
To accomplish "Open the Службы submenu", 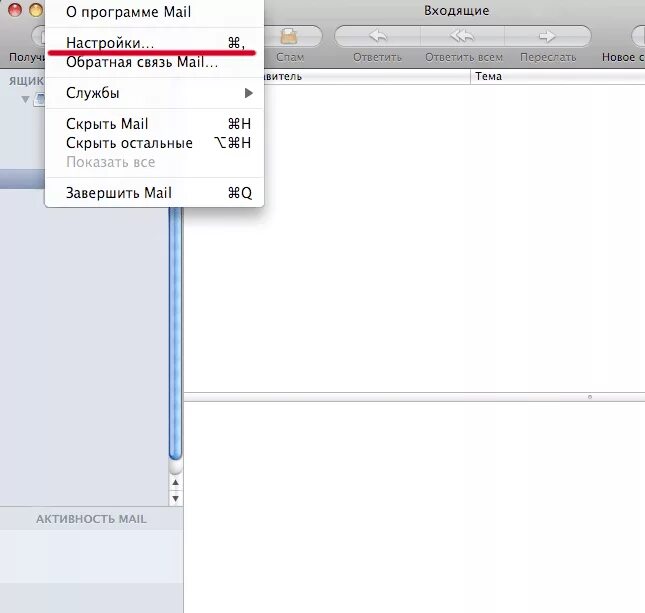I will tap(154, 93).
